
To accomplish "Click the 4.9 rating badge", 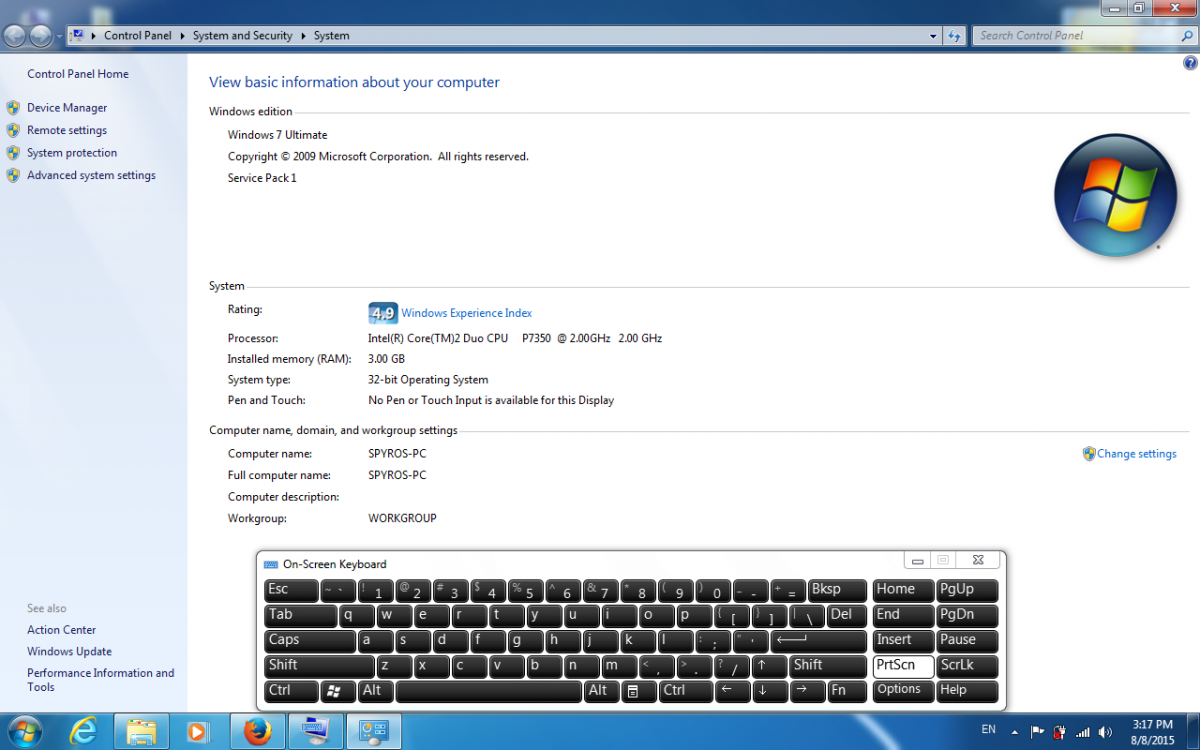I will (383, 313).
